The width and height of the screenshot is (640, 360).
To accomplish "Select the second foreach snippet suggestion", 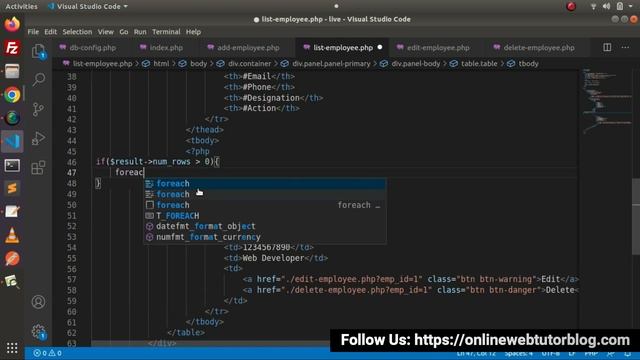I will click(264, 194).
